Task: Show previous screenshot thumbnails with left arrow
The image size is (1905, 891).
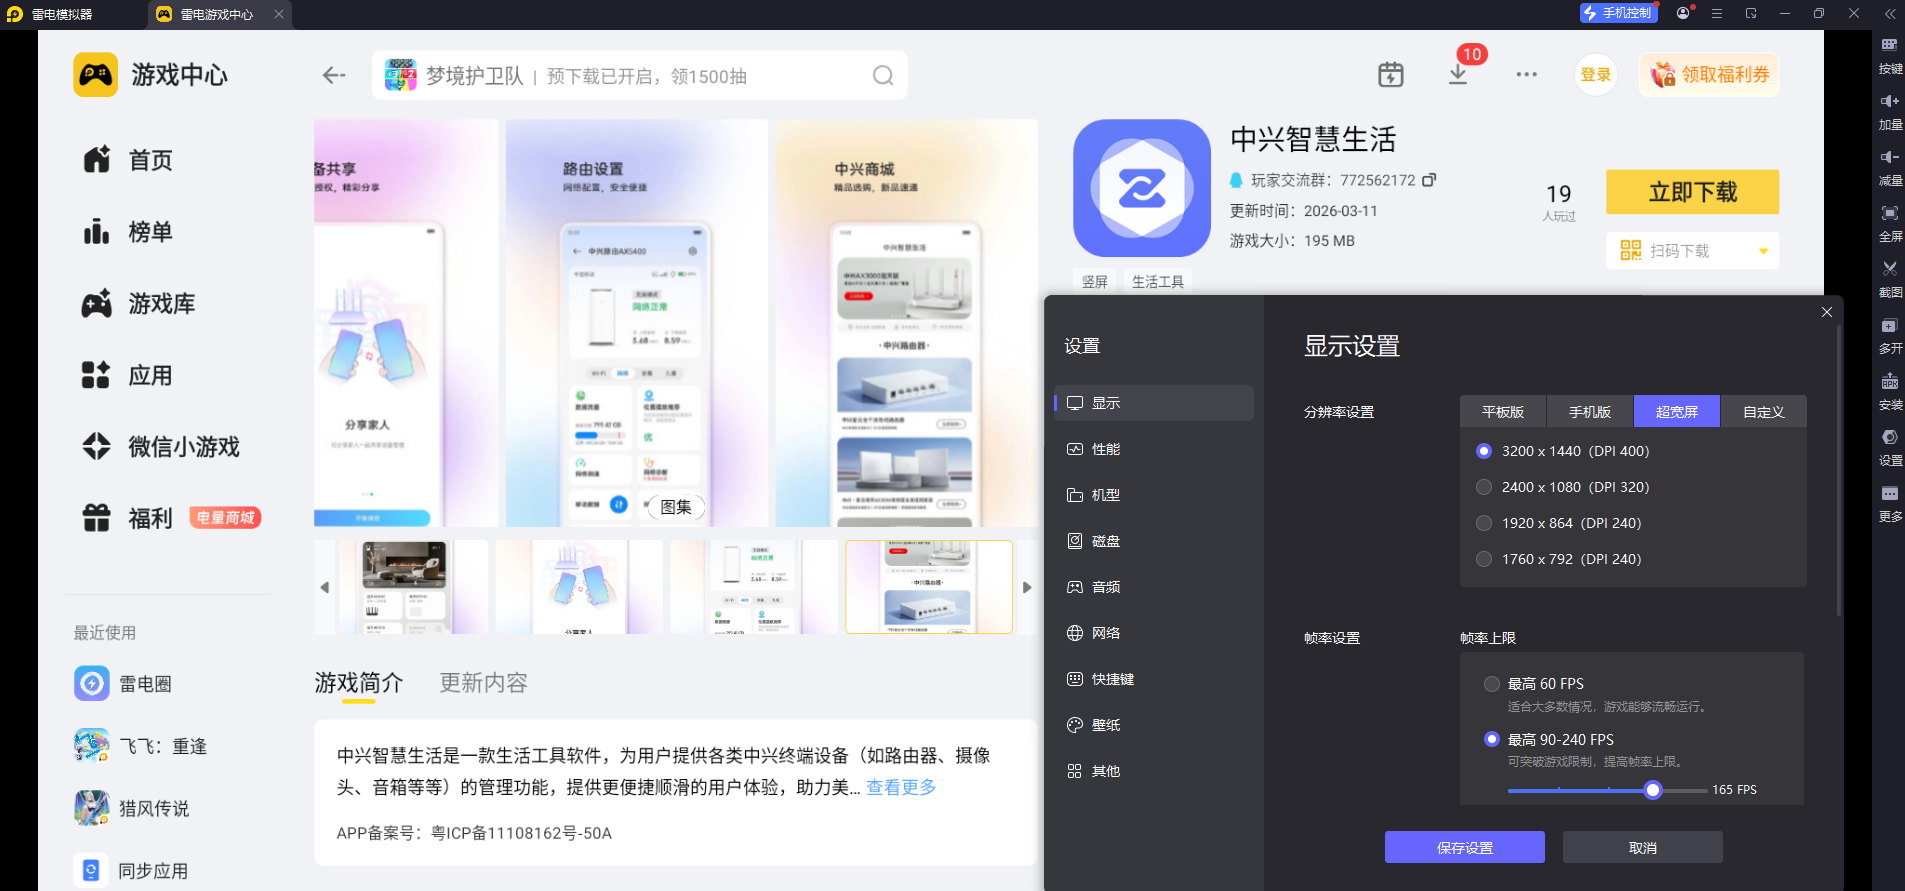Action: (325, 587)
